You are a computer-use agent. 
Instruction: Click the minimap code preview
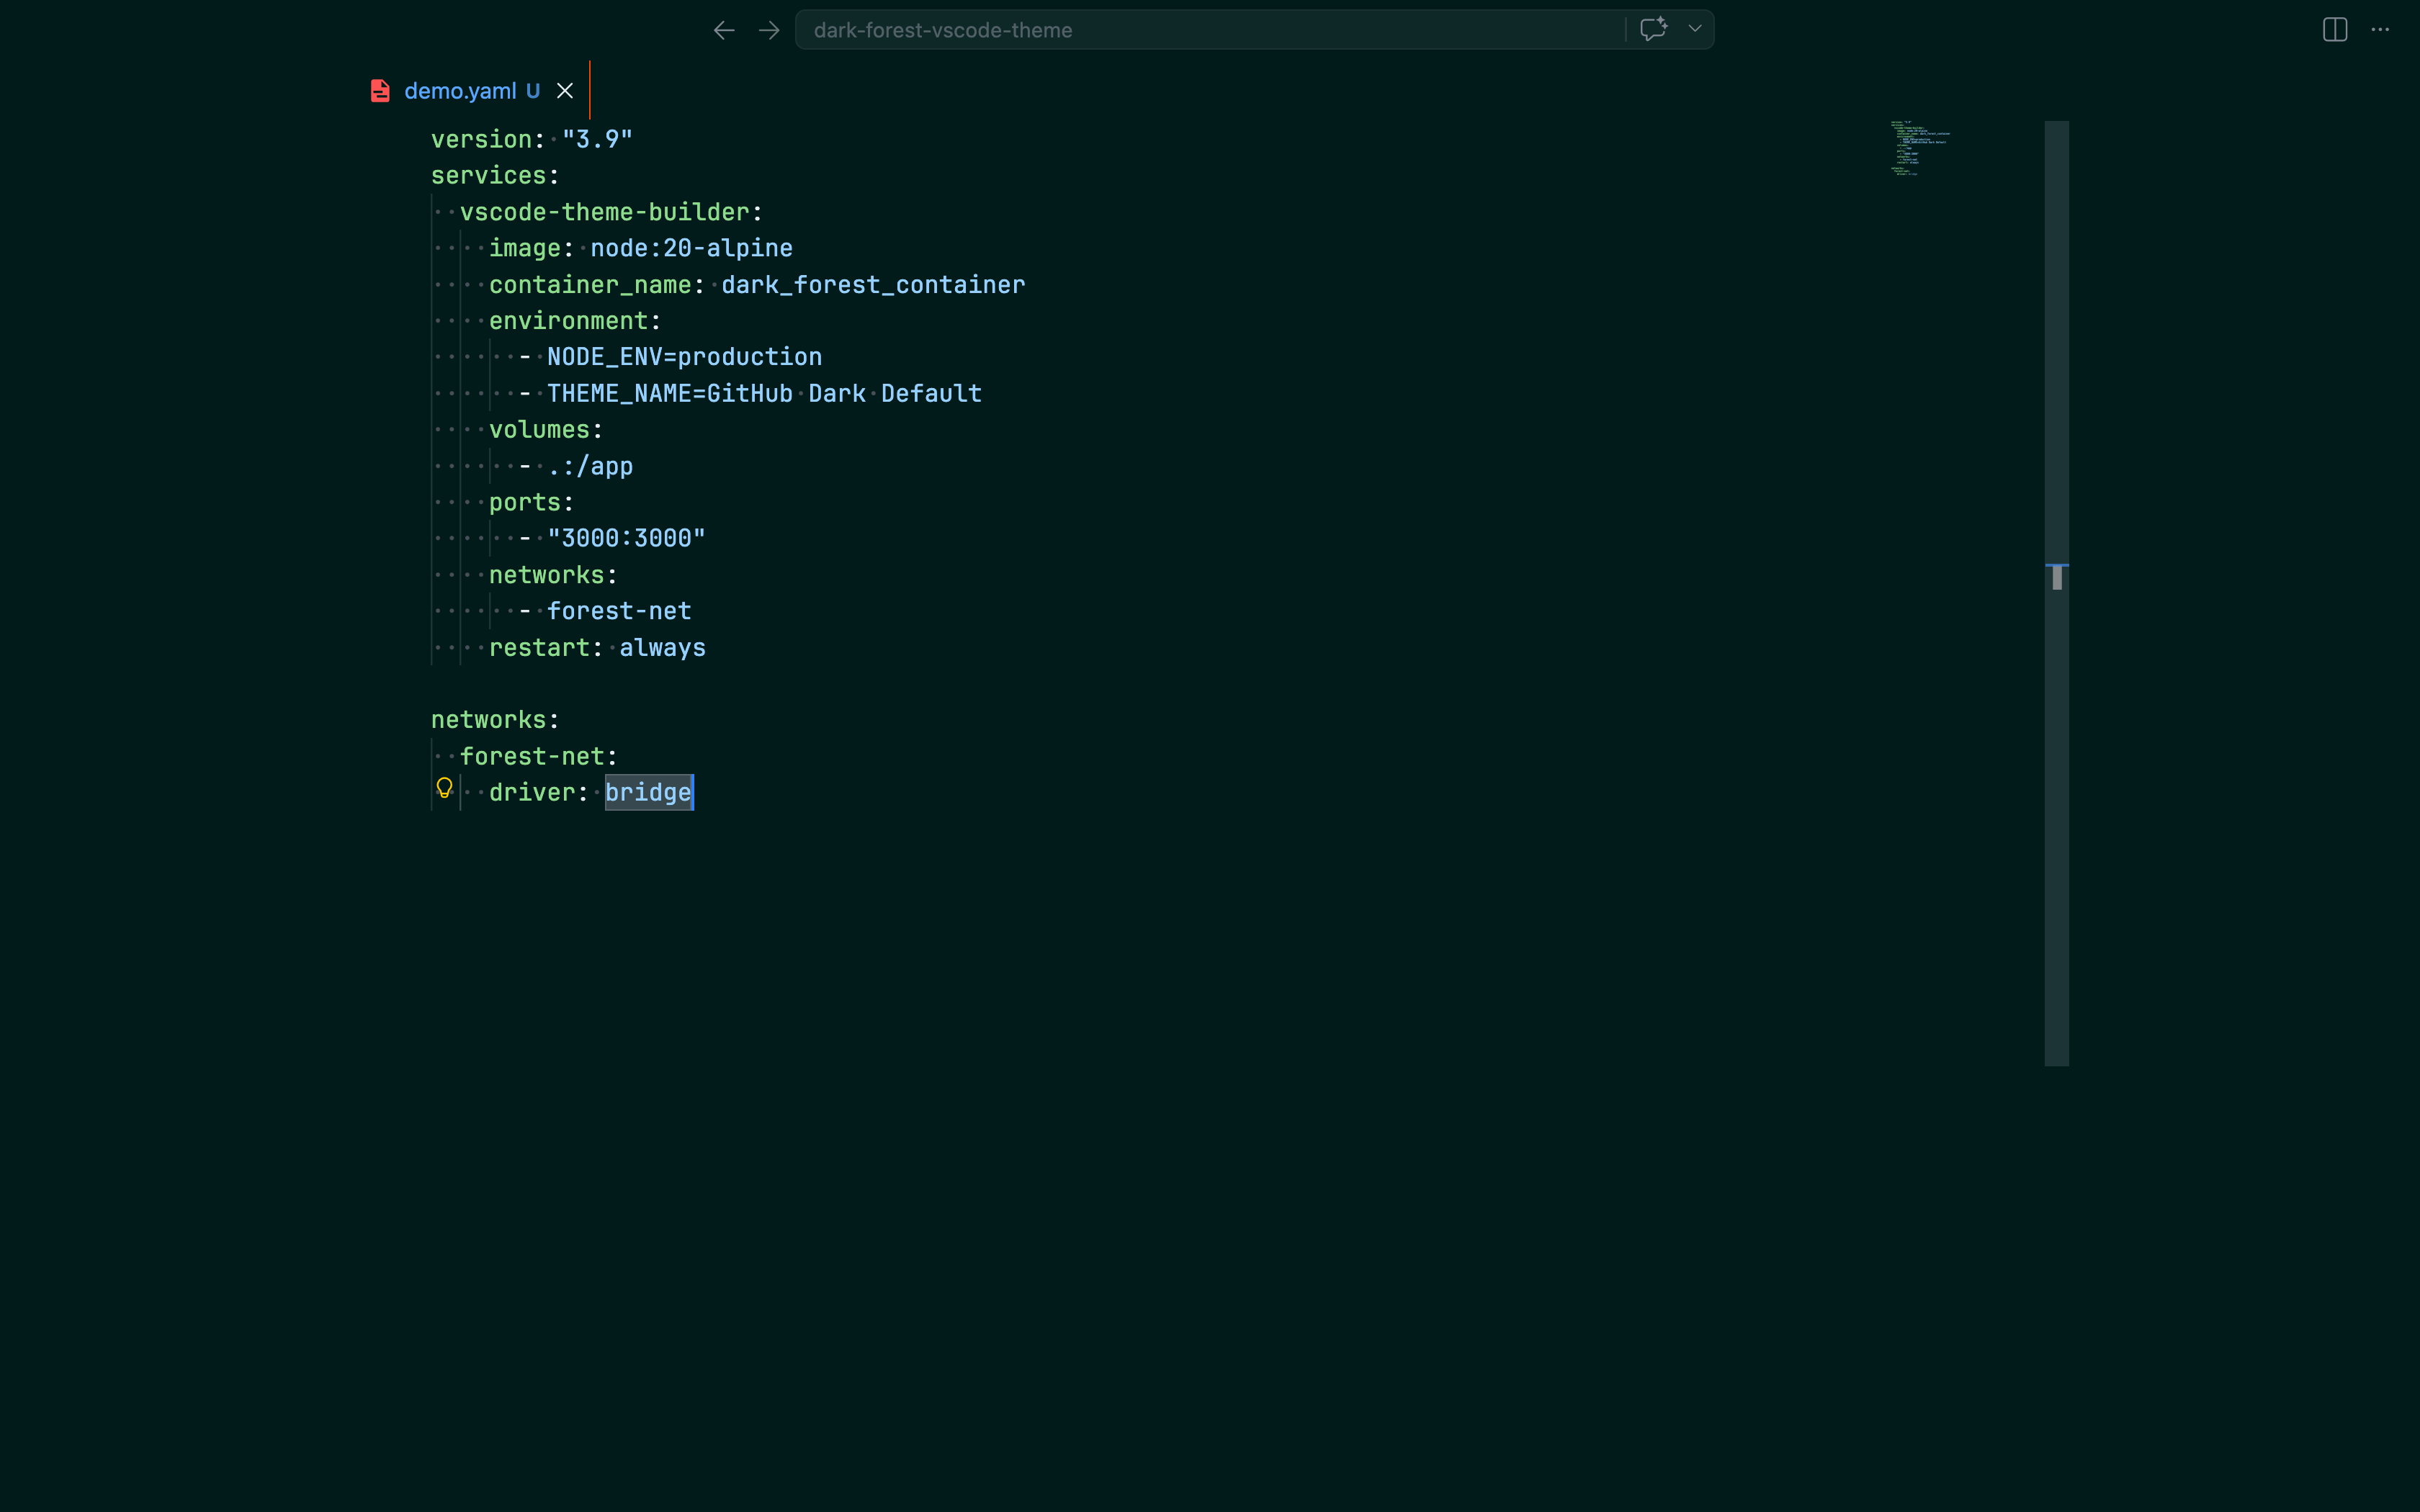[x=1920, y=149]
